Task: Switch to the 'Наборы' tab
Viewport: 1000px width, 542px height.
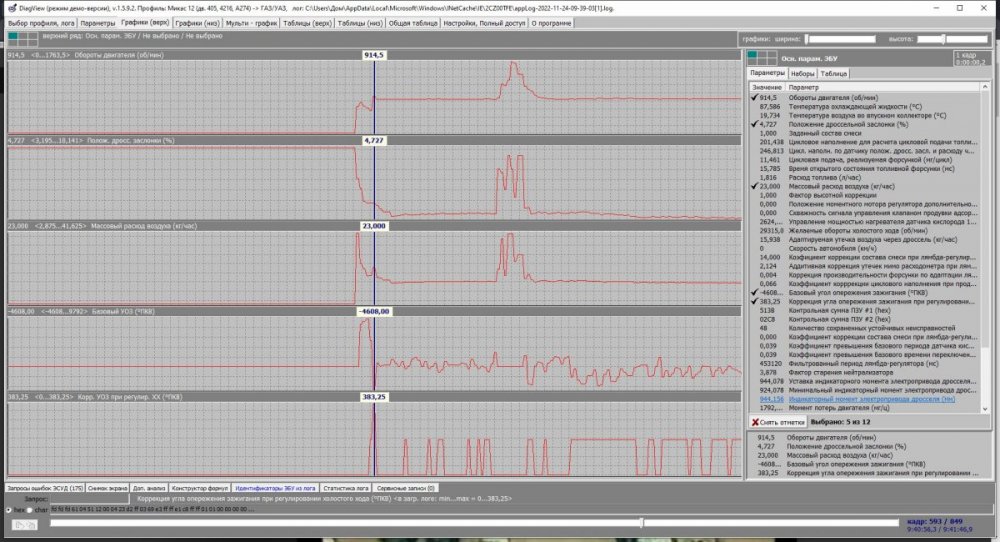Action: point(803,74)
